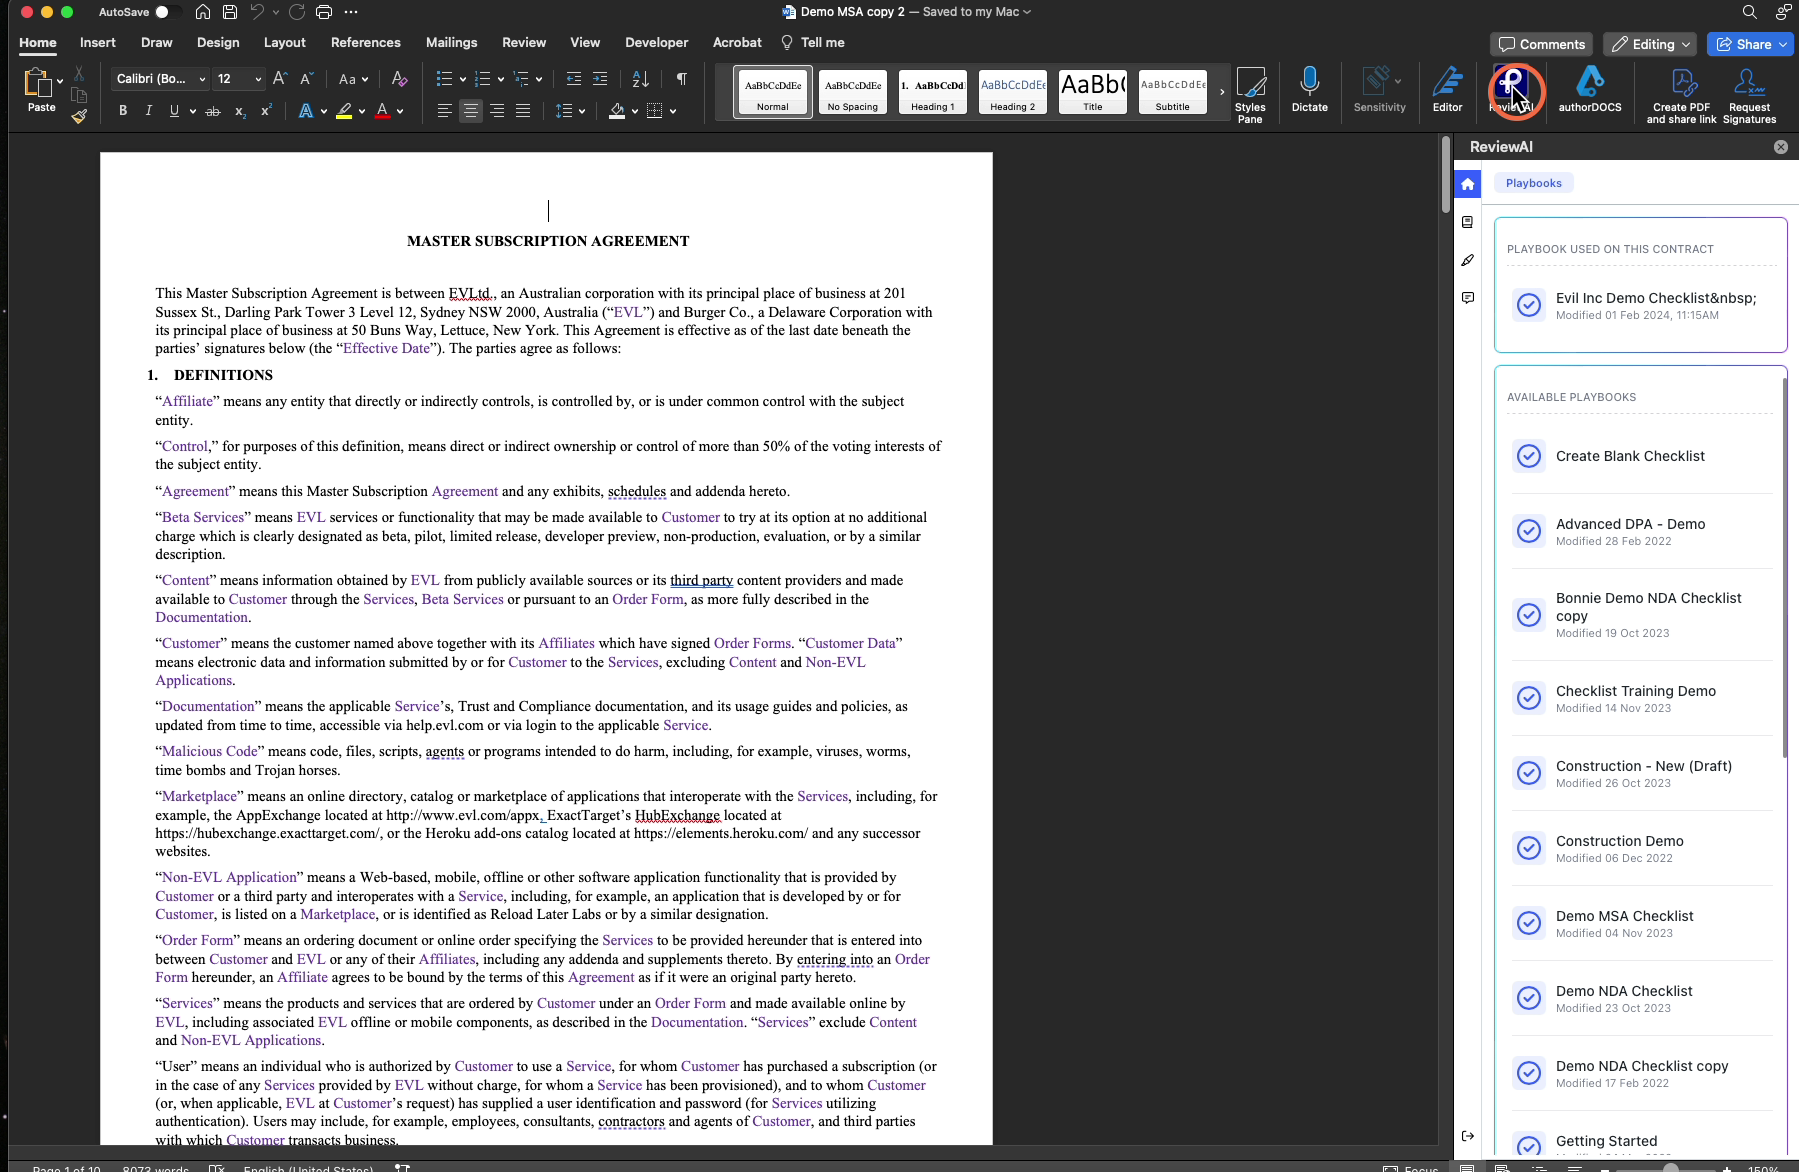Click the Comments button
The image size is (1799, 1172).
pyautogui.click(x=1541, y=44)
